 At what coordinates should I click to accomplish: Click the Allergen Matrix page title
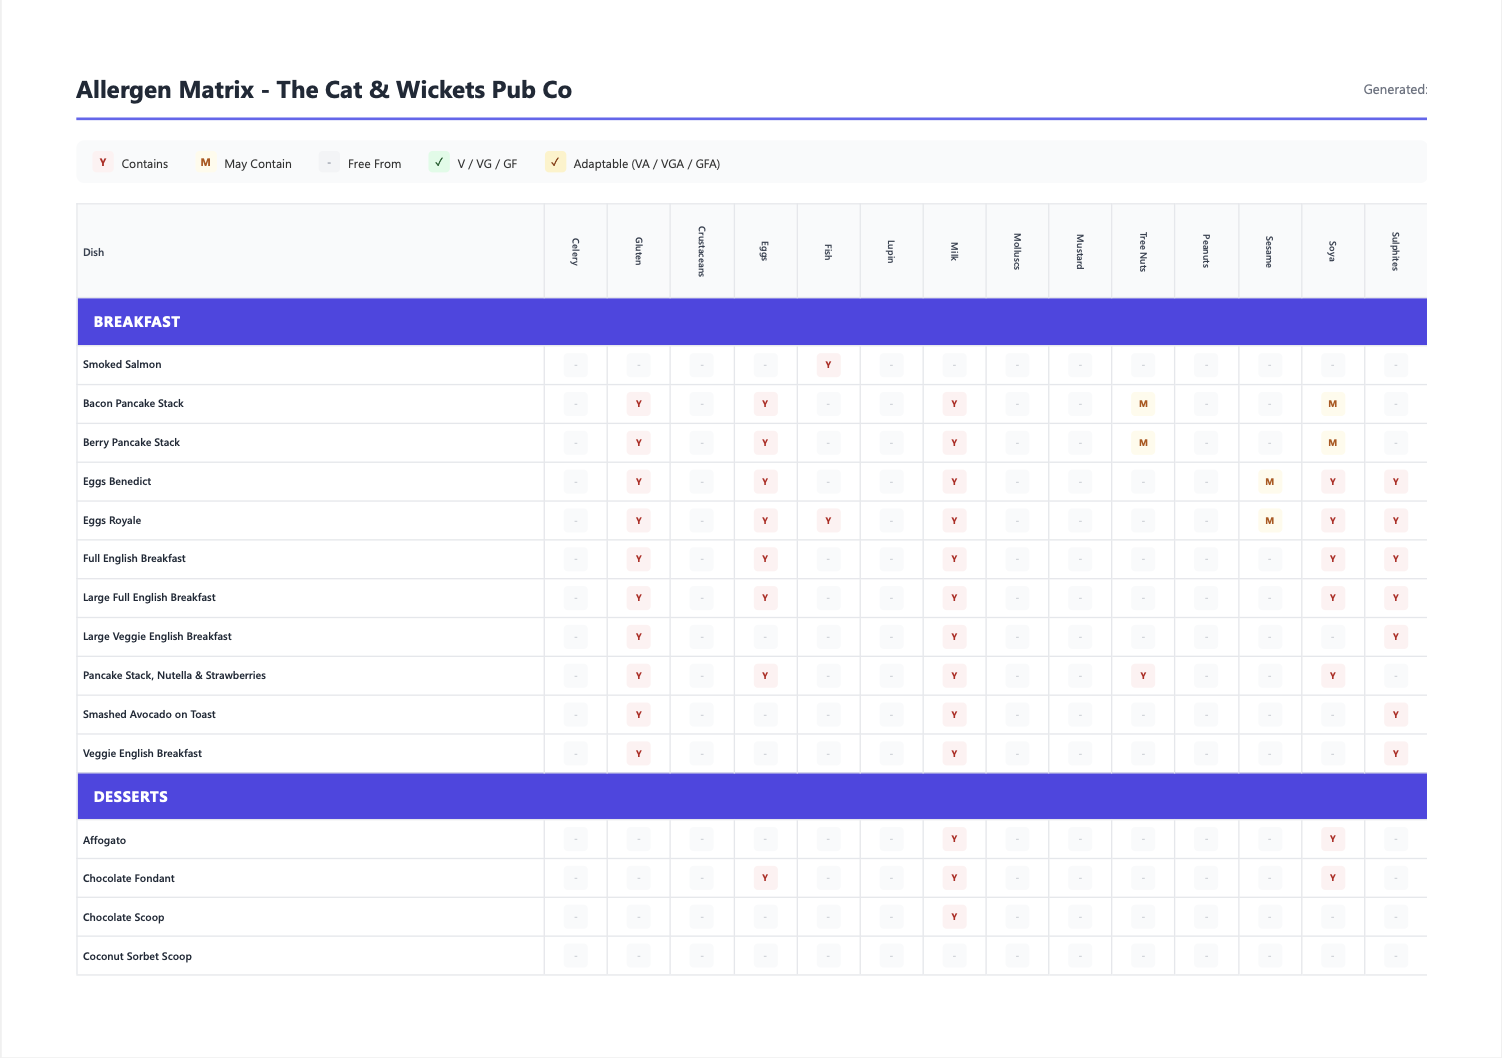pyautogui.click(x=324, y=90)
